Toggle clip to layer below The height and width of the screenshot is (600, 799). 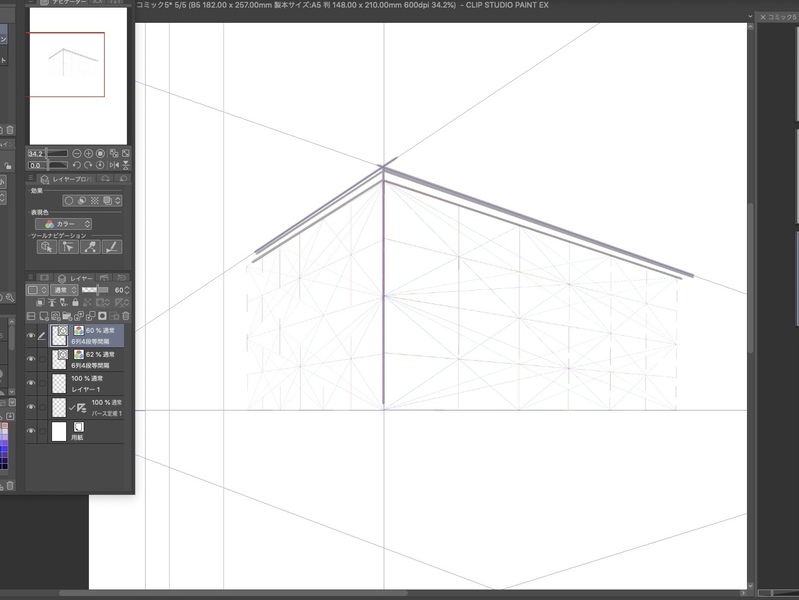[40, 302]
